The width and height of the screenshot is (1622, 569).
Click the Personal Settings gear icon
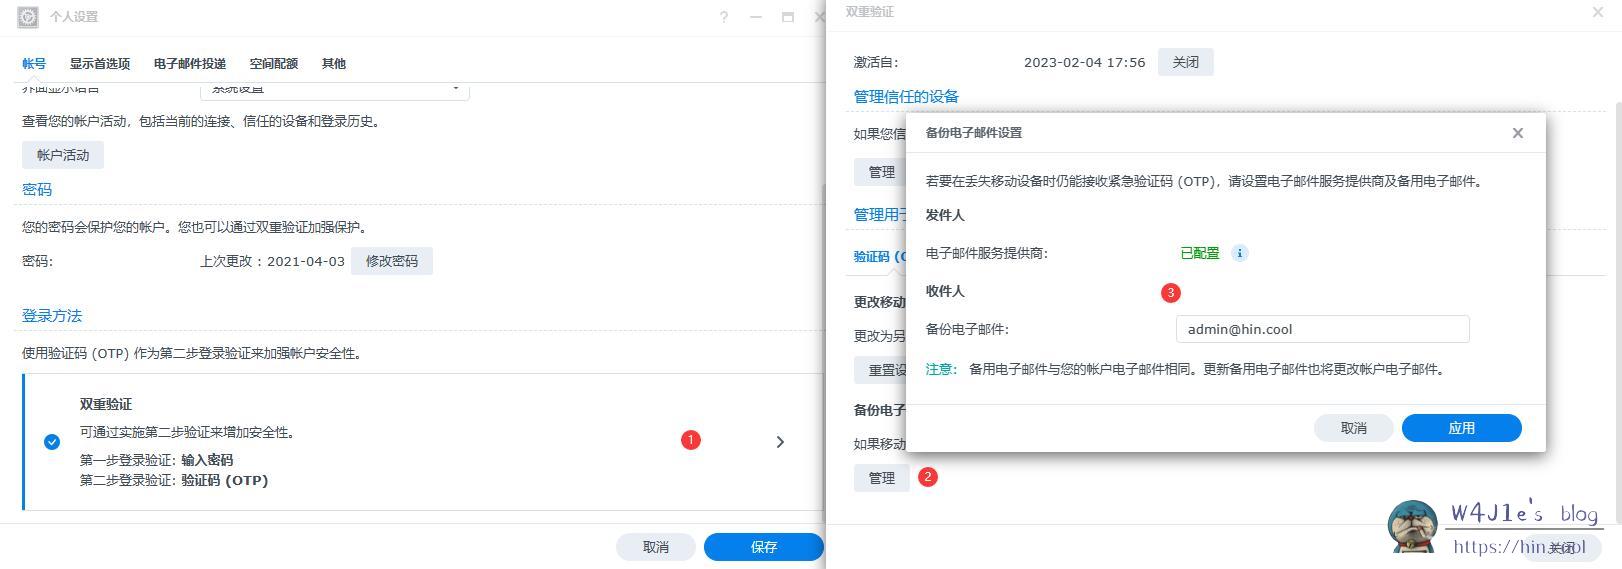[28, 17]
